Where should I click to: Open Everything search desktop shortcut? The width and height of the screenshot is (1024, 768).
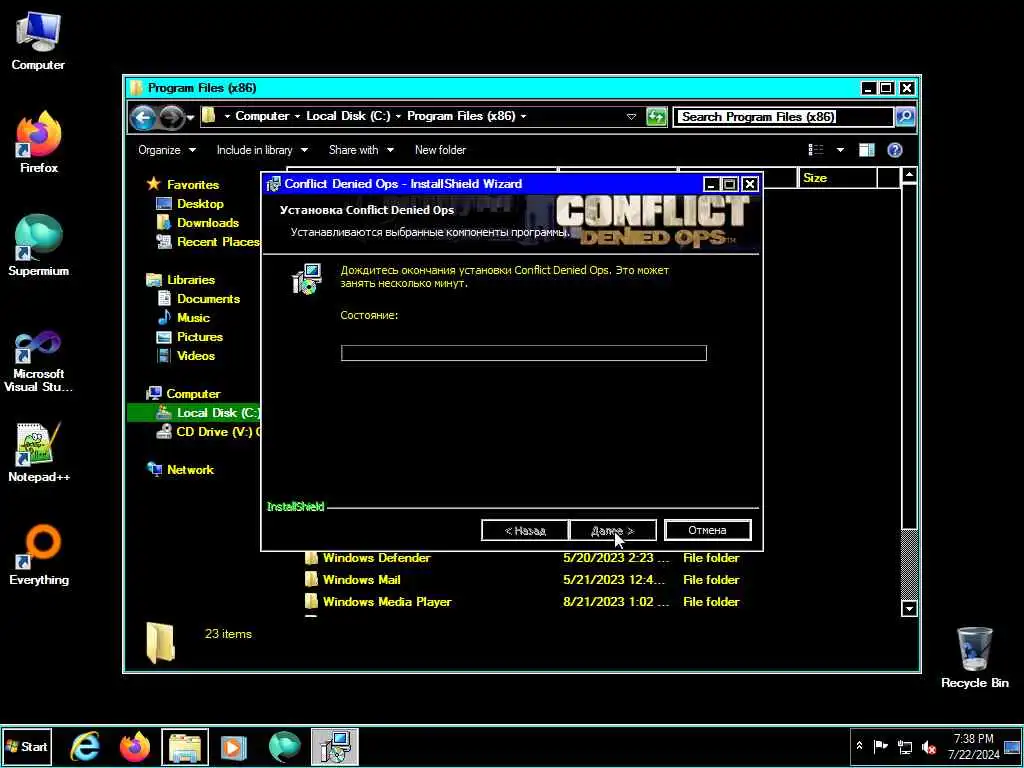[39, 555]
